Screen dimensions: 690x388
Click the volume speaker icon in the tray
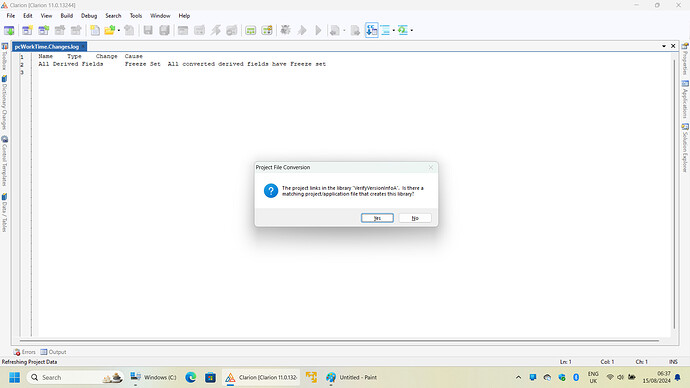(620, 377)
